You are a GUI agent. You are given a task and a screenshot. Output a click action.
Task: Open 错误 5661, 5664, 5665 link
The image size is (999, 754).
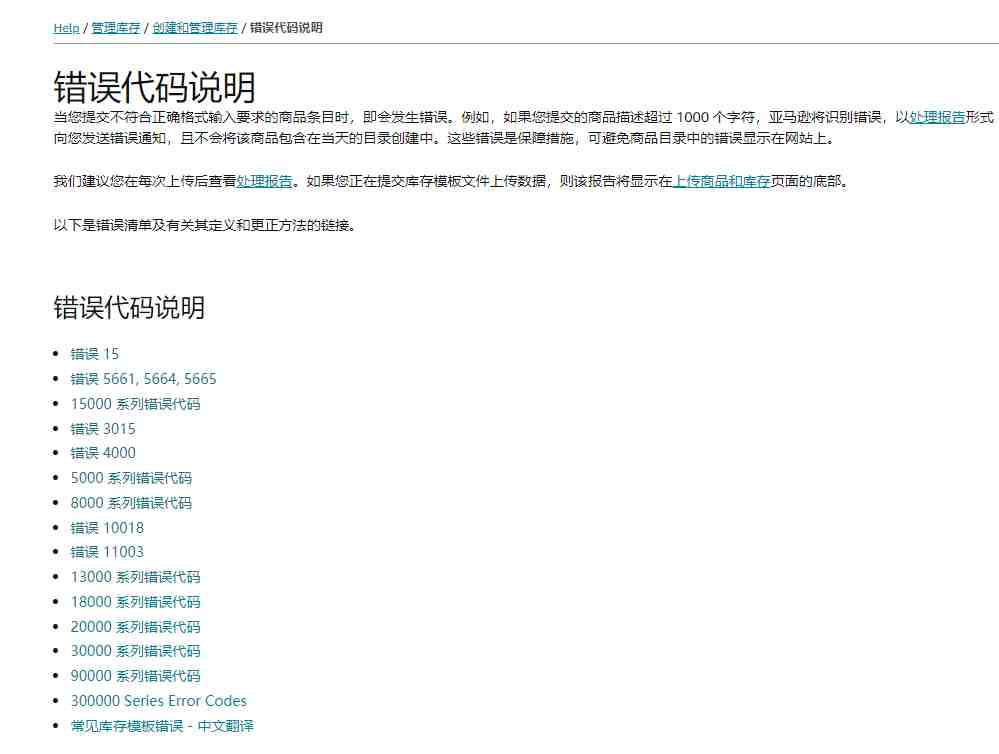(143, 379)
